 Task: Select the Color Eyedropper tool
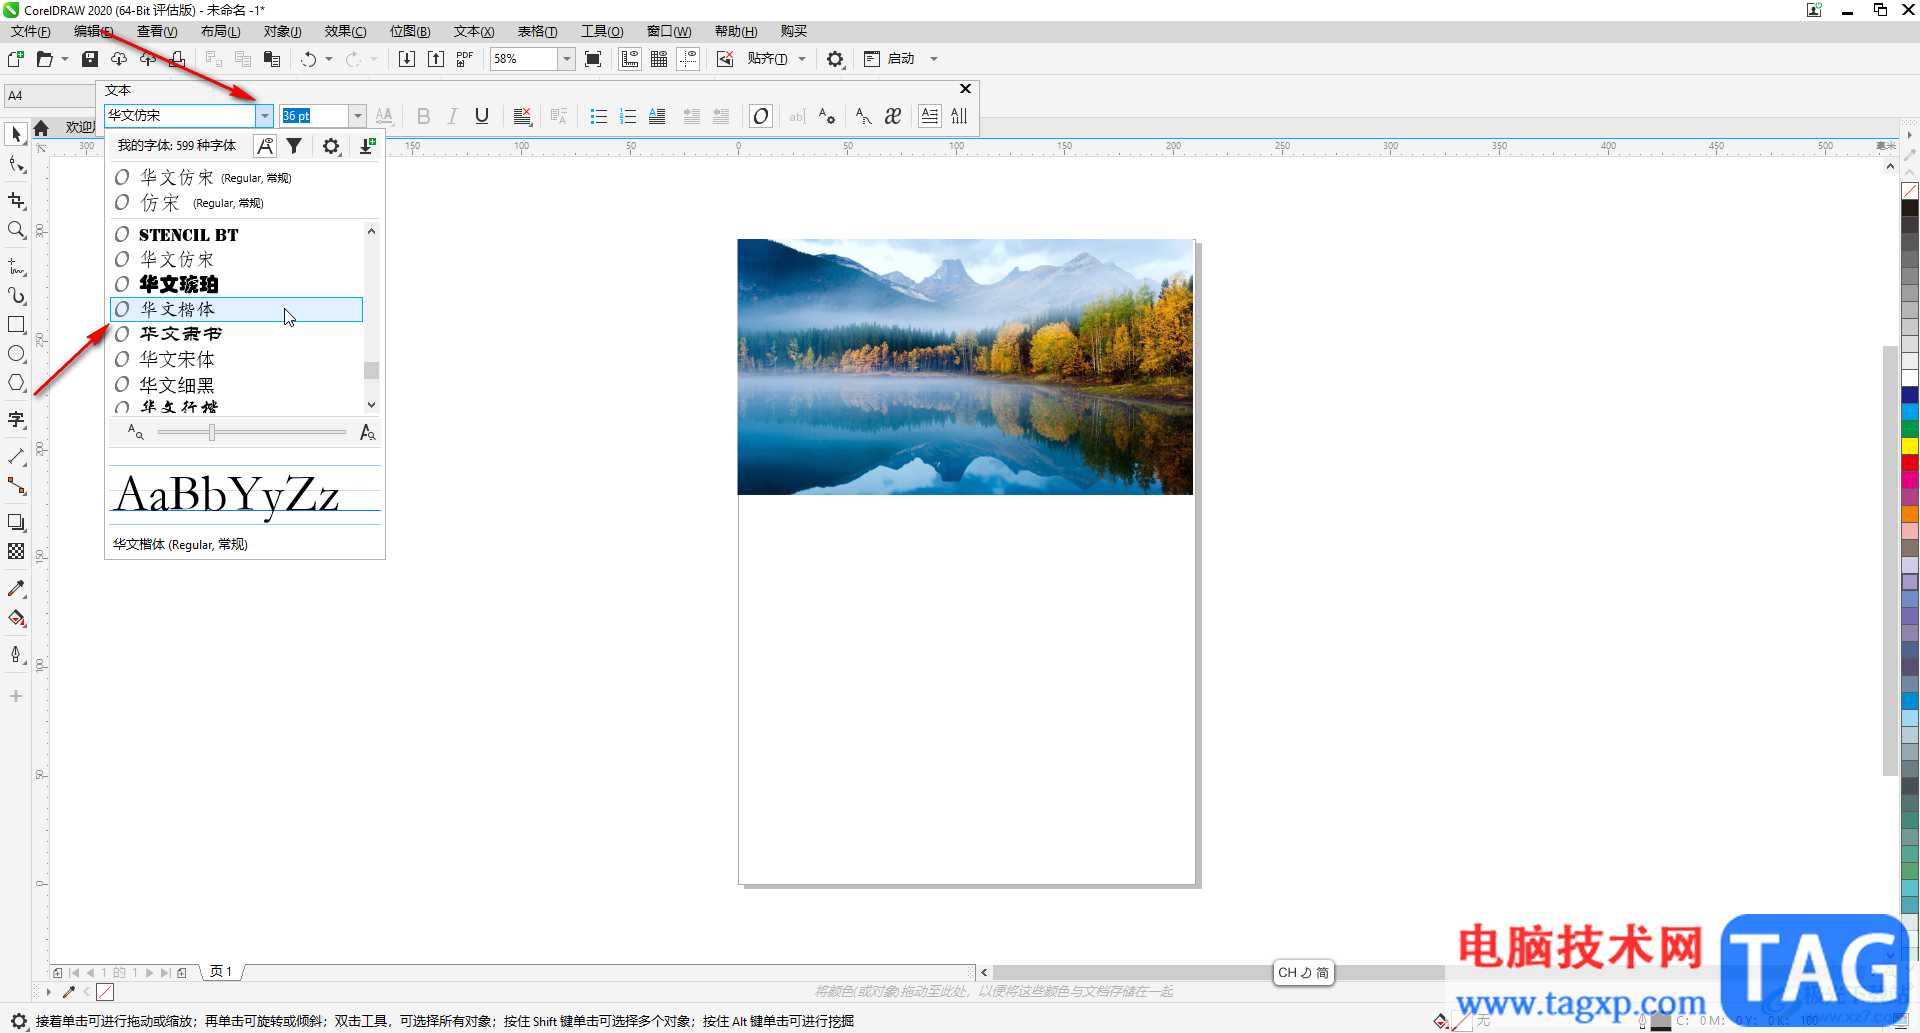(x=16, y=589)
